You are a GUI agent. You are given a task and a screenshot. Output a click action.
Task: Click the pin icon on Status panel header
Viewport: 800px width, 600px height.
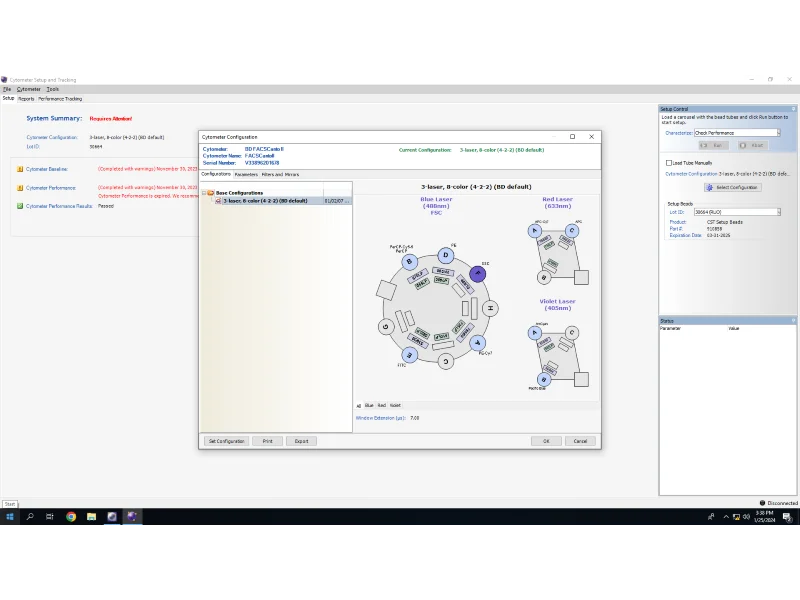793,320
